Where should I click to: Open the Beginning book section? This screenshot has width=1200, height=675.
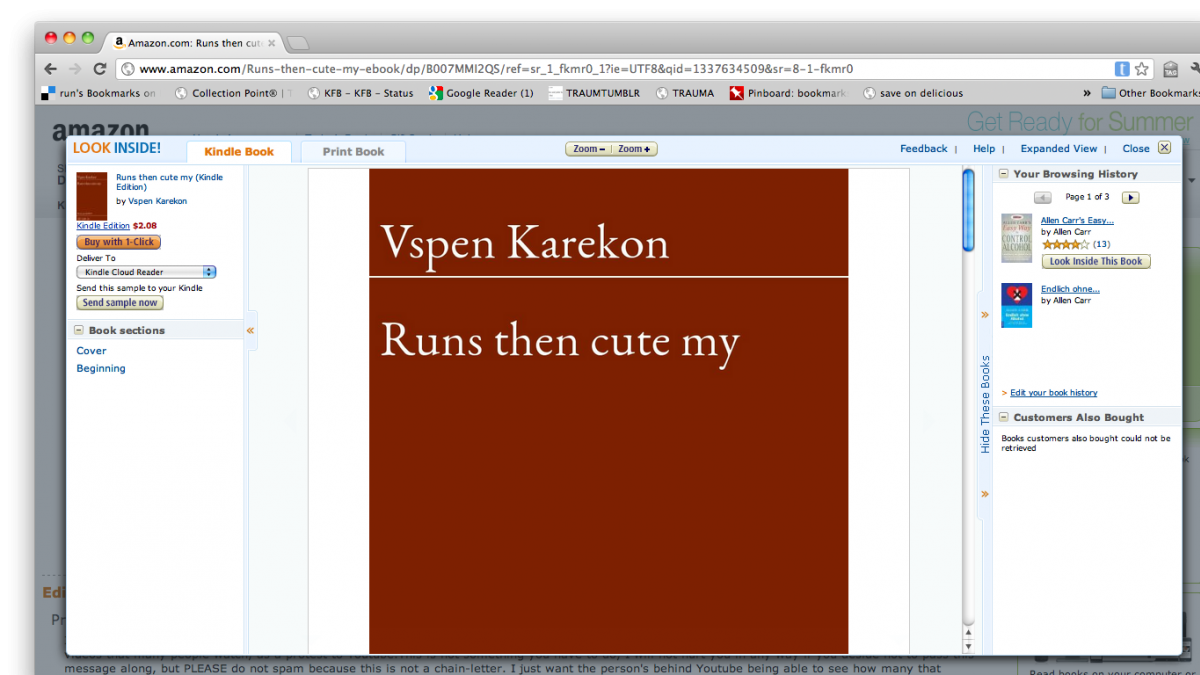pos(101,368)
